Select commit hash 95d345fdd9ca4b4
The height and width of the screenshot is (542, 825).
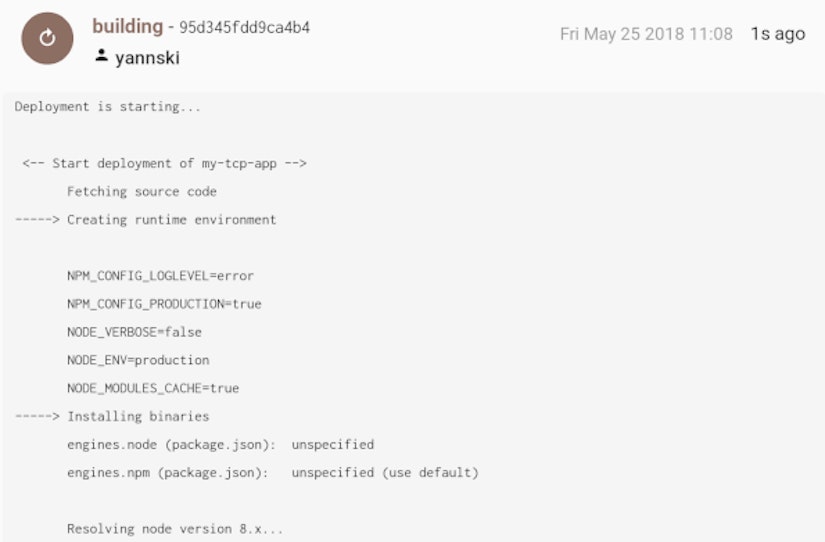245,27
